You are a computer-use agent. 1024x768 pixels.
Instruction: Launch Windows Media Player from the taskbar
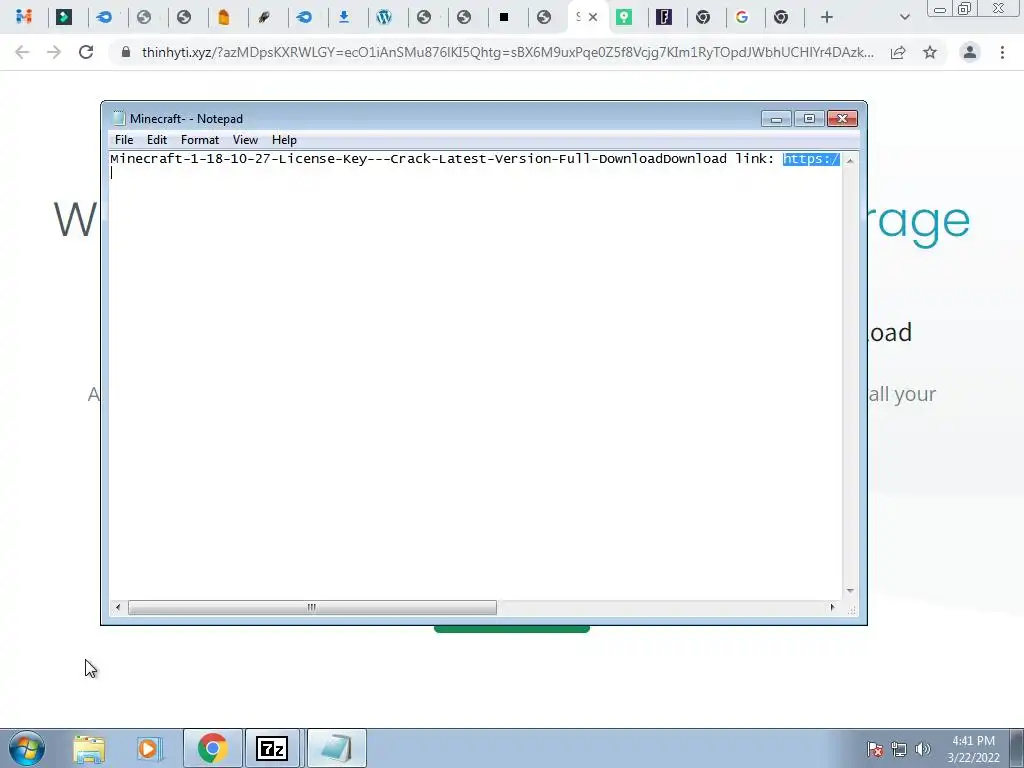point(149,748)
